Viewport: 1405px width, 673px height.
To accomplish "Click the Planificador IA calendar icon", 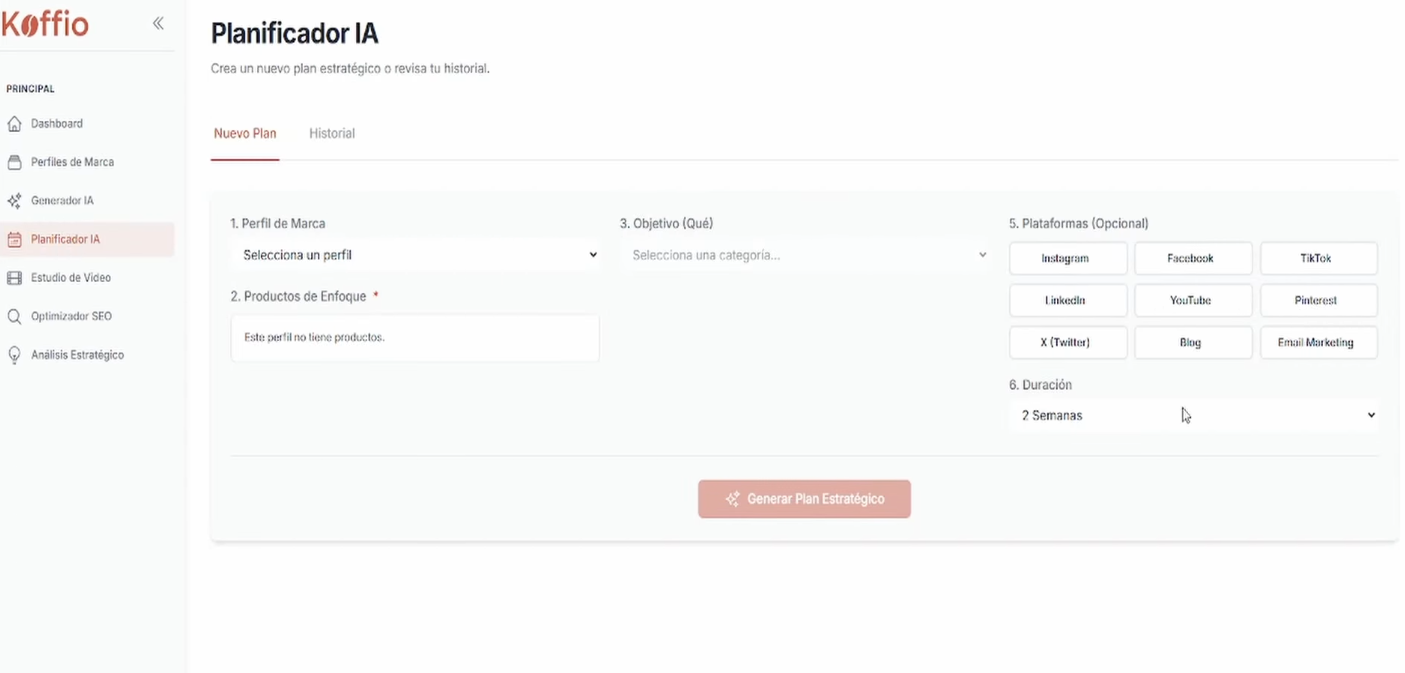I will coord(14,238).
